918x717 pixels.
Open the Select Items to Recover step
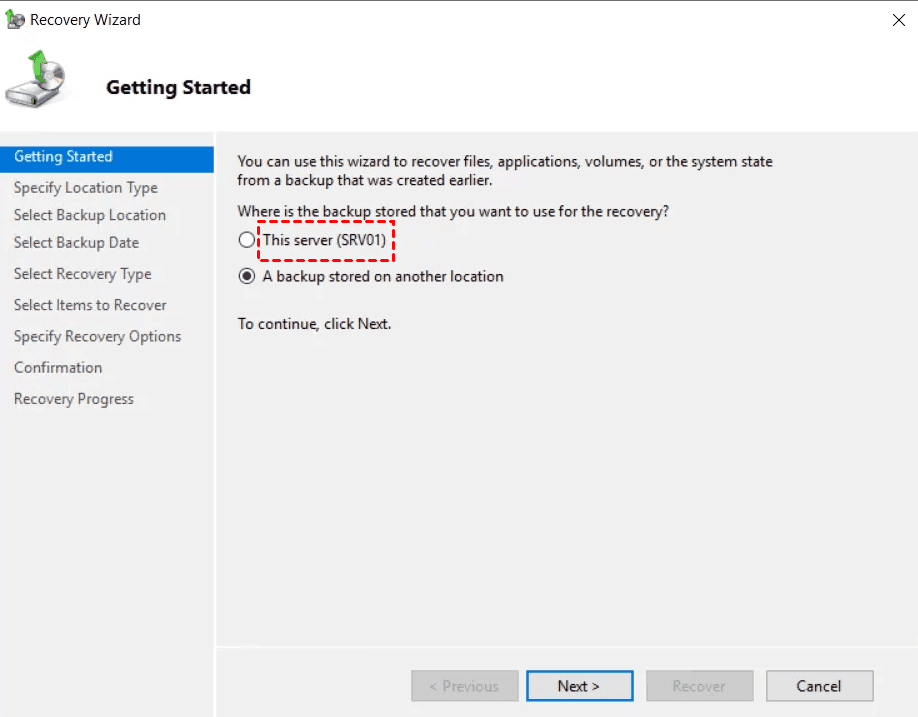[x=90, y=305]
